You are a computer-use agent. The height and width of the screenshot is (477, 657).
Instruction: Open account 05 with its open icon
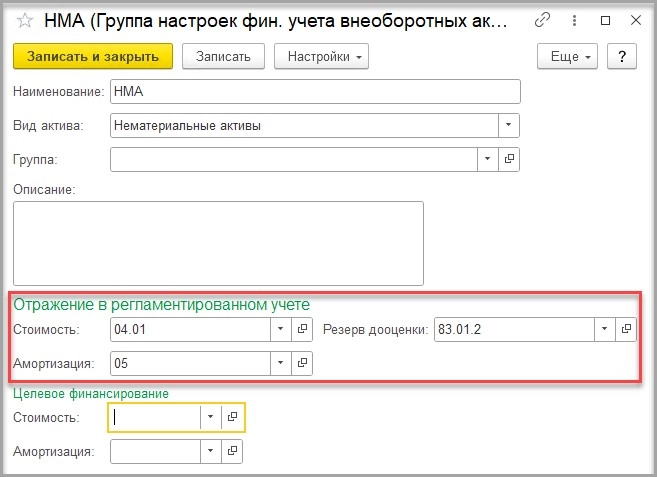tap(302, 363)
